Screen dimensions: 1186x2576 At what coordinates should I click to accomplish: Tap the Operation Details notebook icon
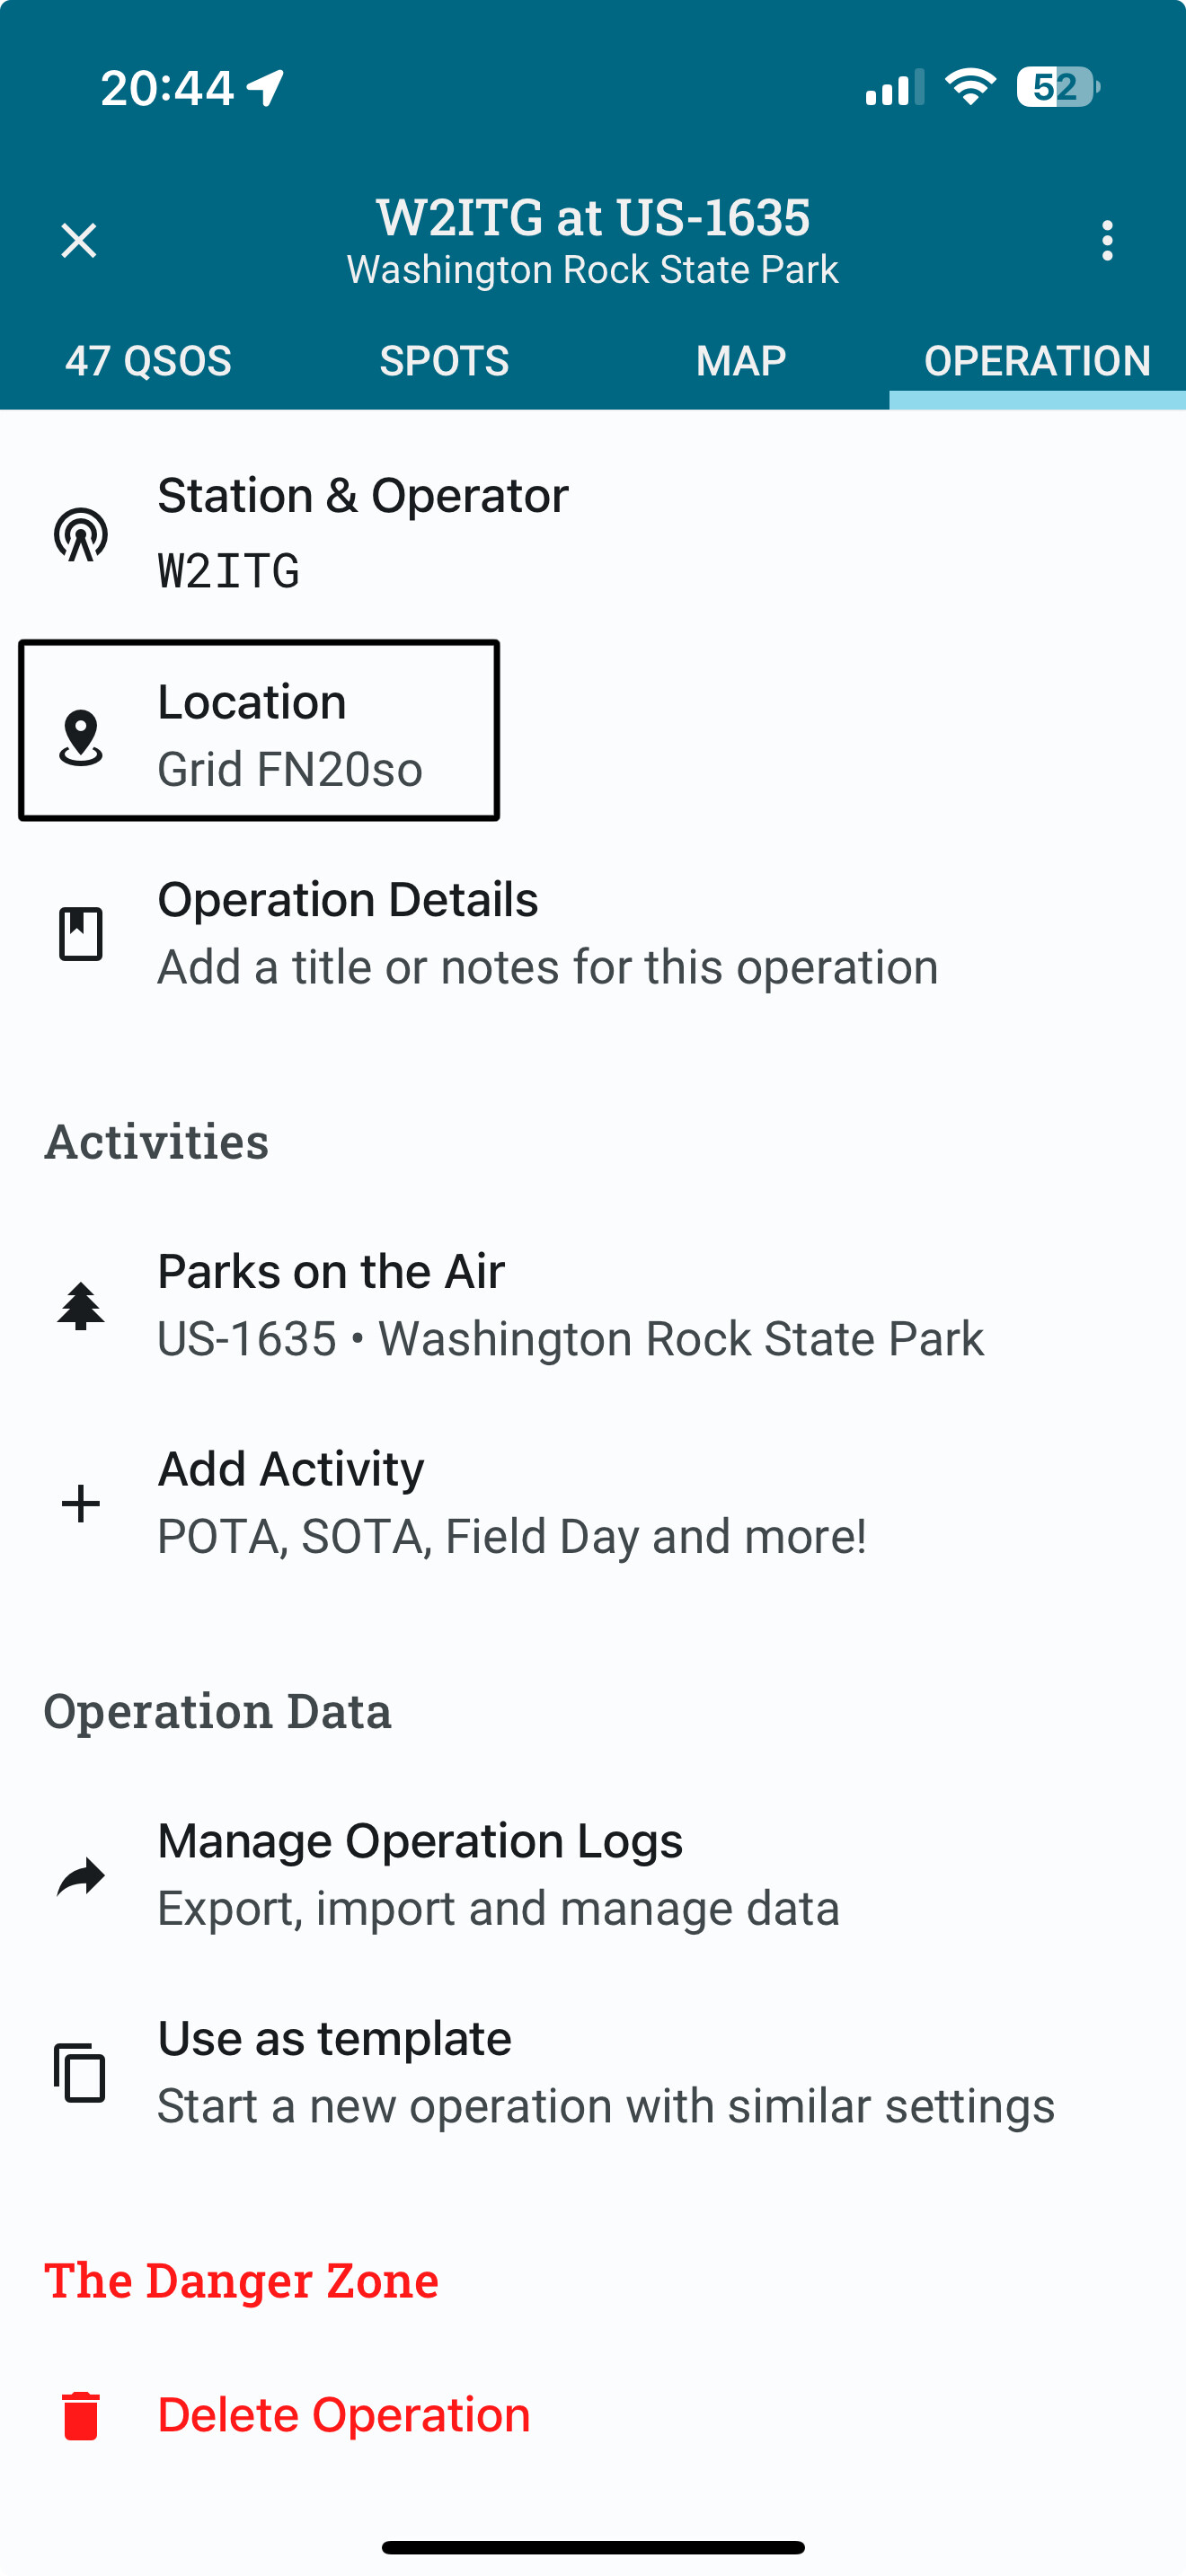(81, 934)
